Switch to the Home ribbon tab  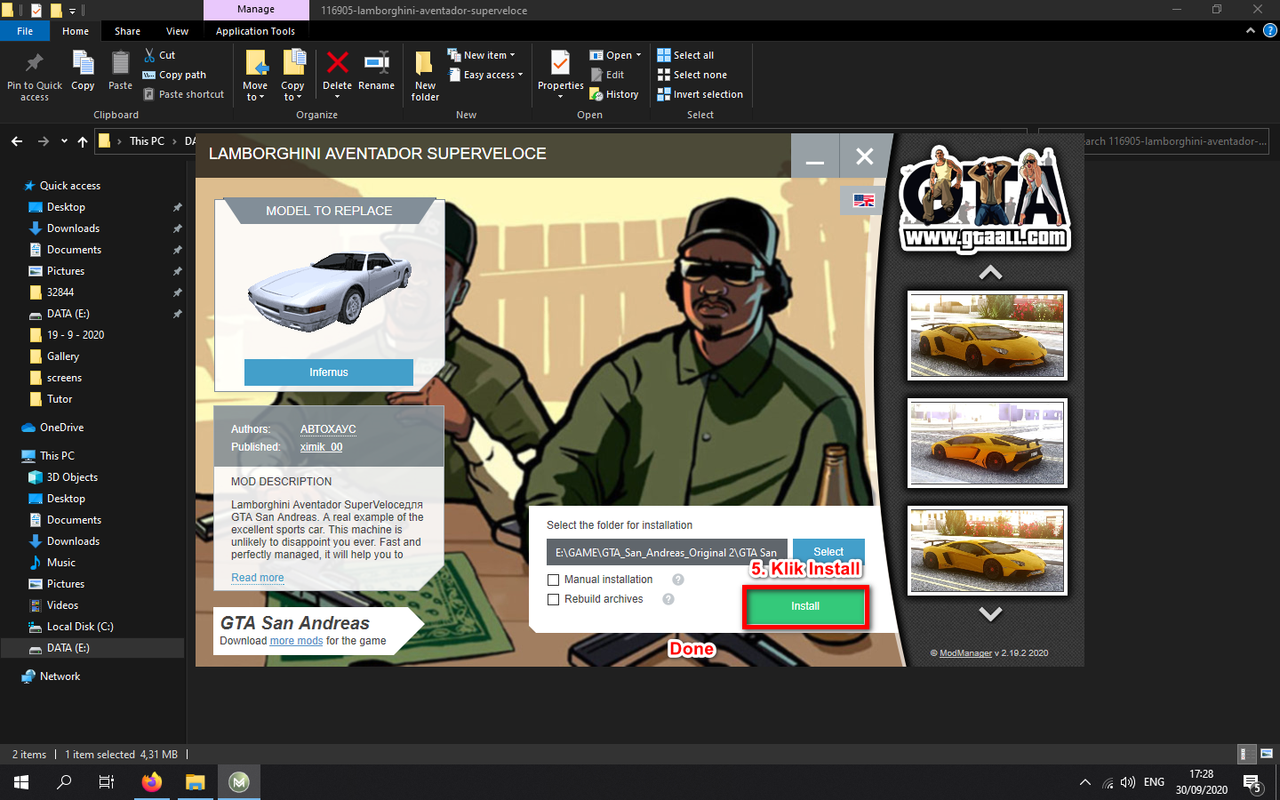75,31
